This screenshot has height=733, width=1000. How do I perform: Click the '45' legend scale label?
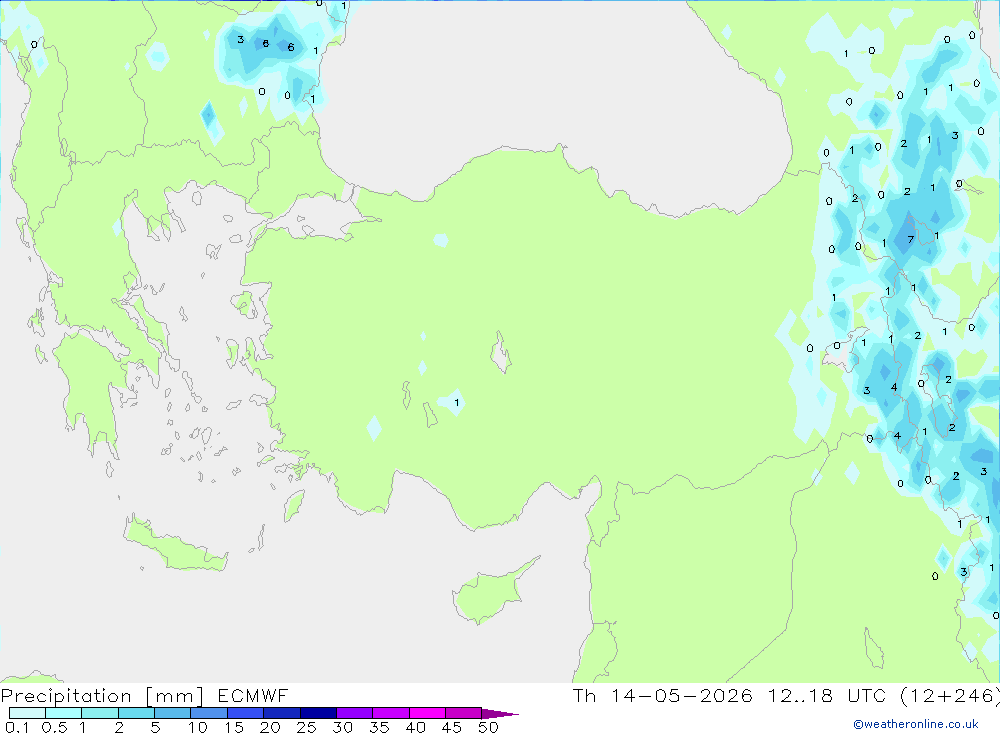(452, 727)
